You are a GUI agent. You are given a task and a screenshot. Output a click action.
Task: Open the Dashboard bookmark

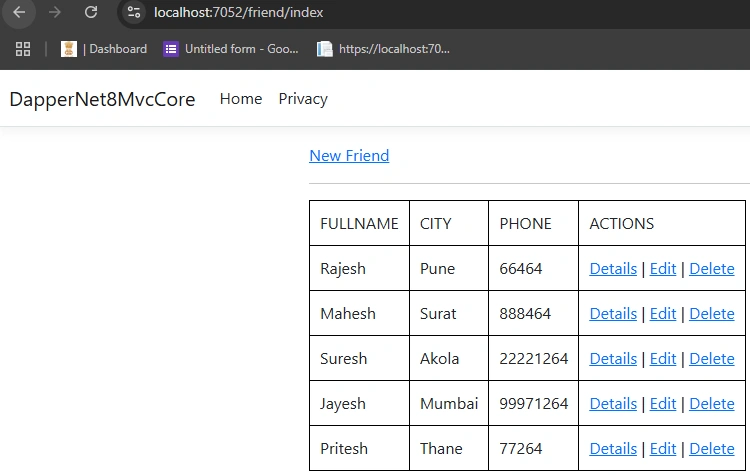point(104,49)
